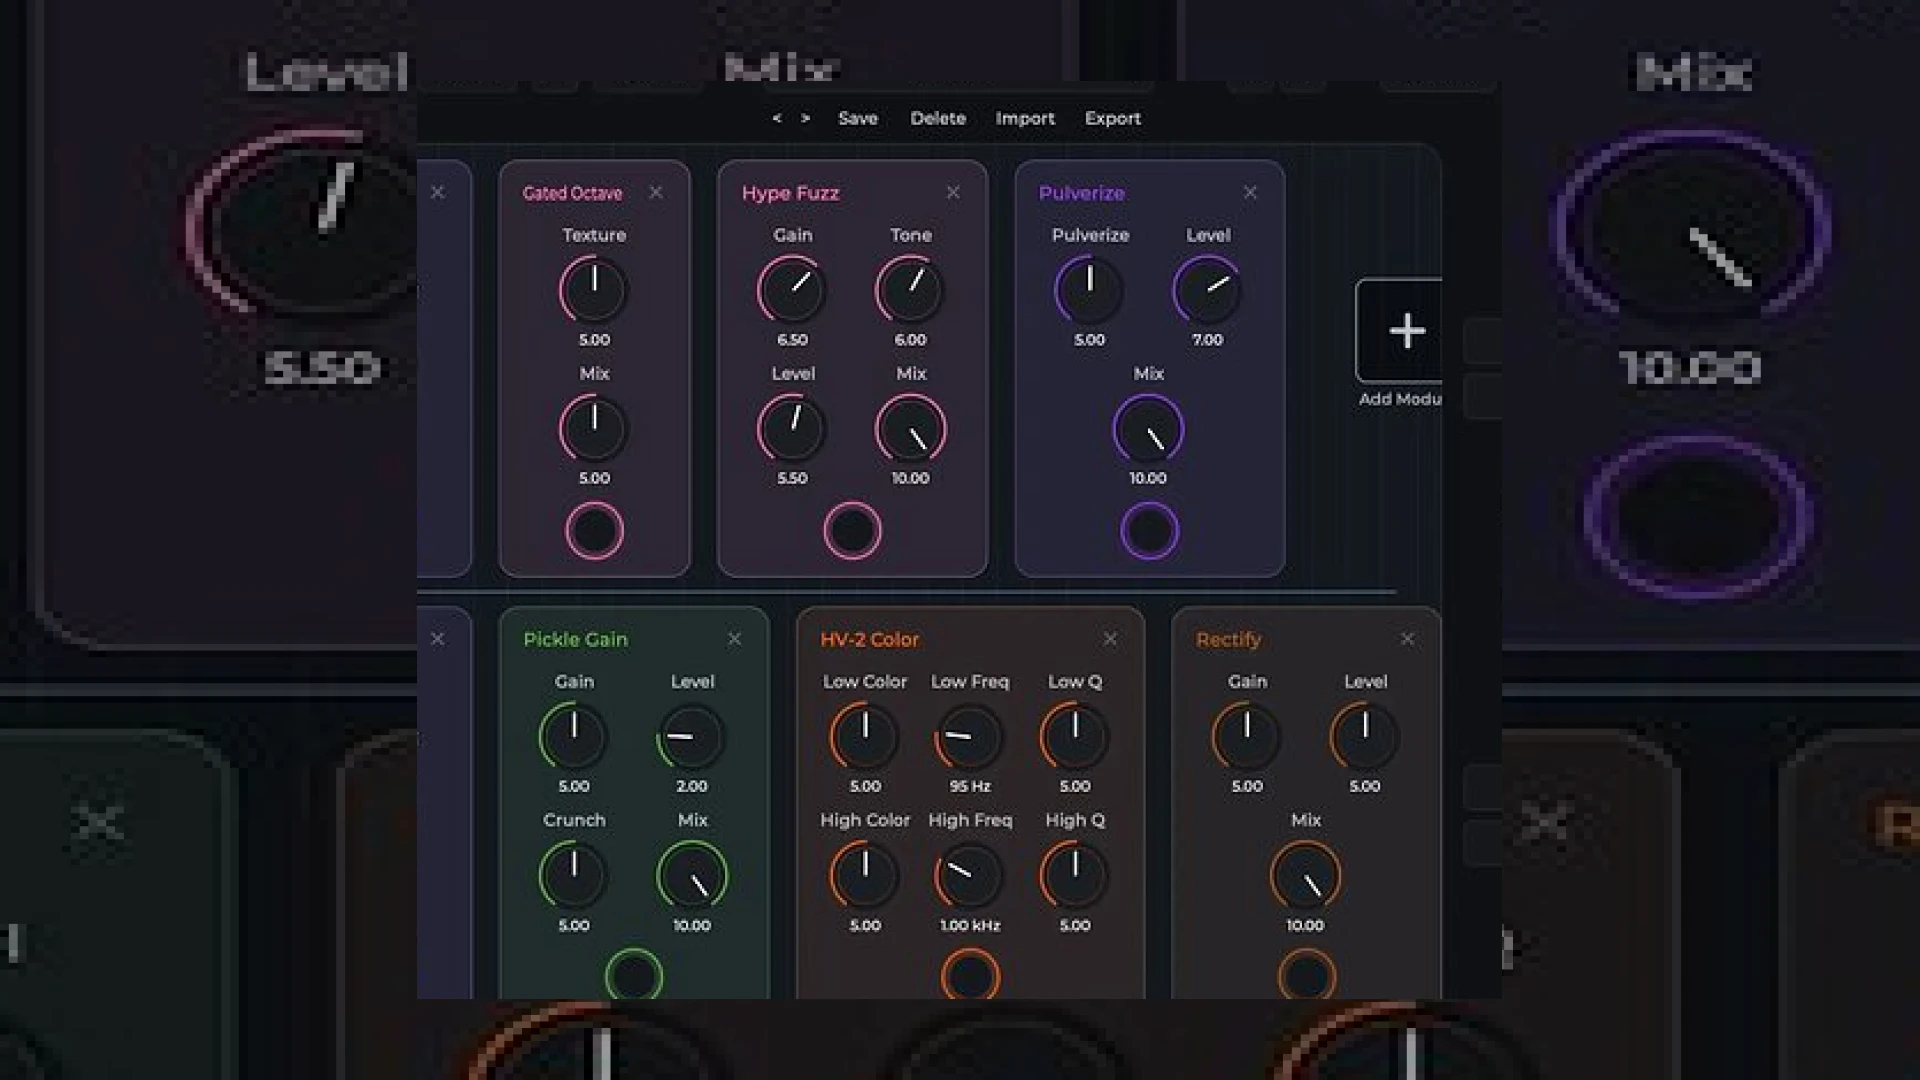
Task: Remove the Pickle Gain module
Action: [735, 639]
